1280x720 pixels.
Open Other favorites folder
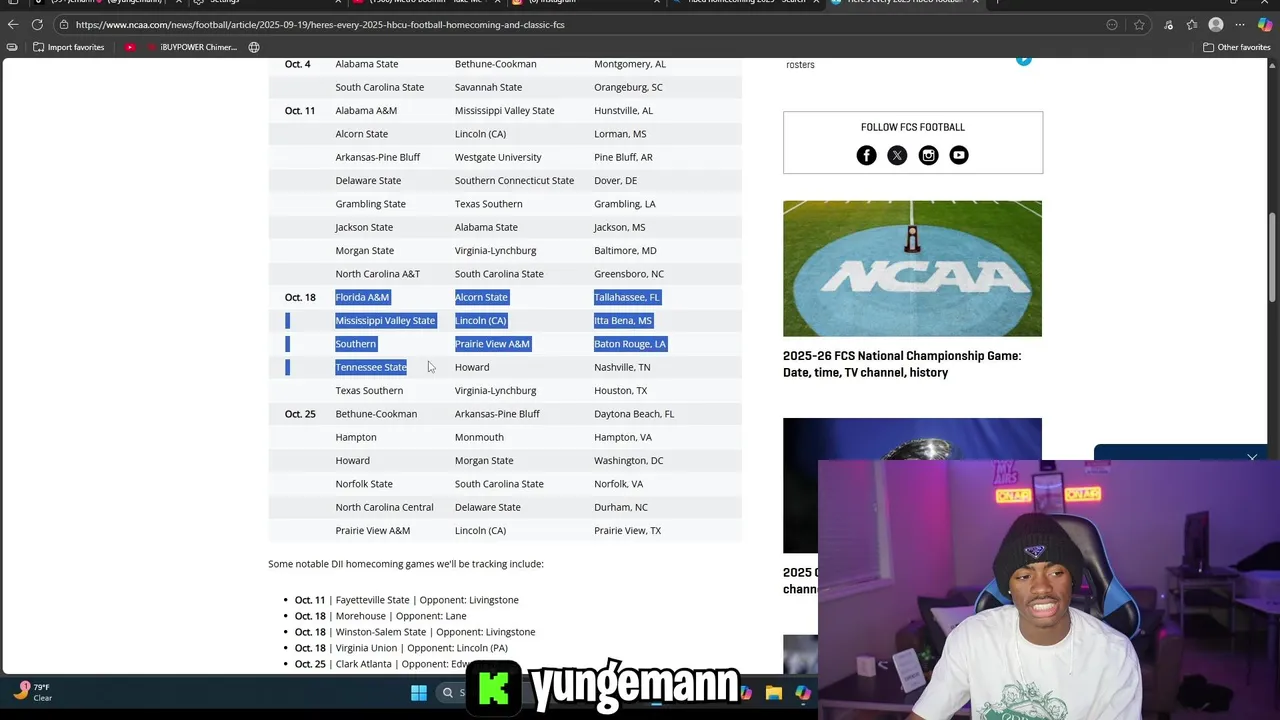(x=1237, y=47)
